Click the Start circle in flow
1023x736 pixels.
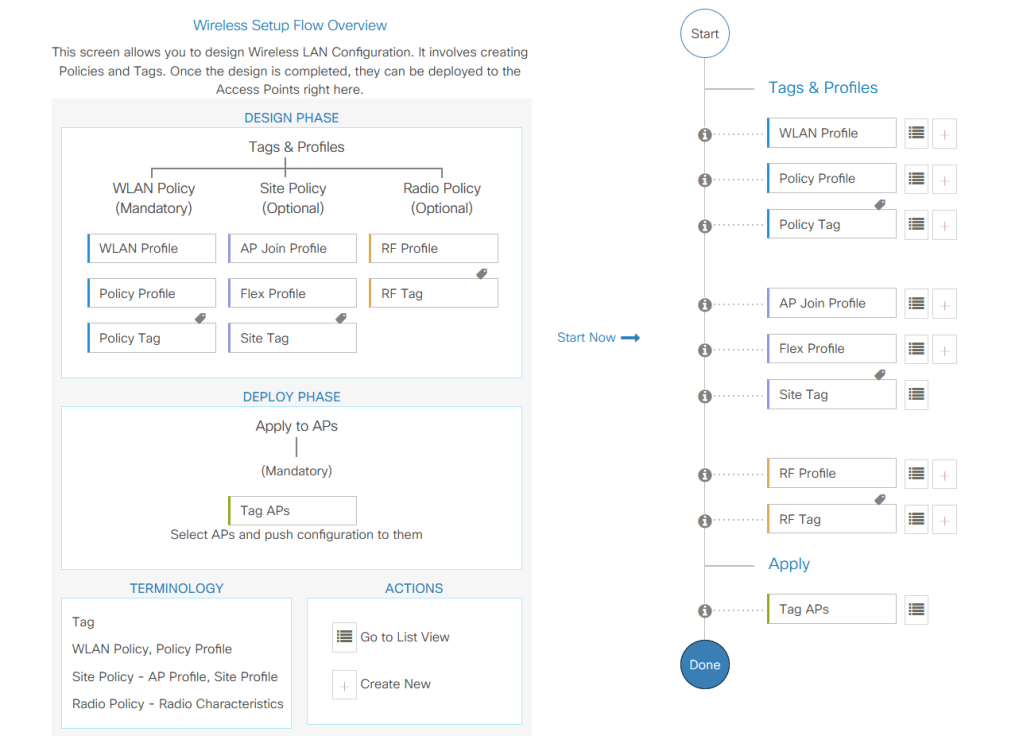pos(704,34)
